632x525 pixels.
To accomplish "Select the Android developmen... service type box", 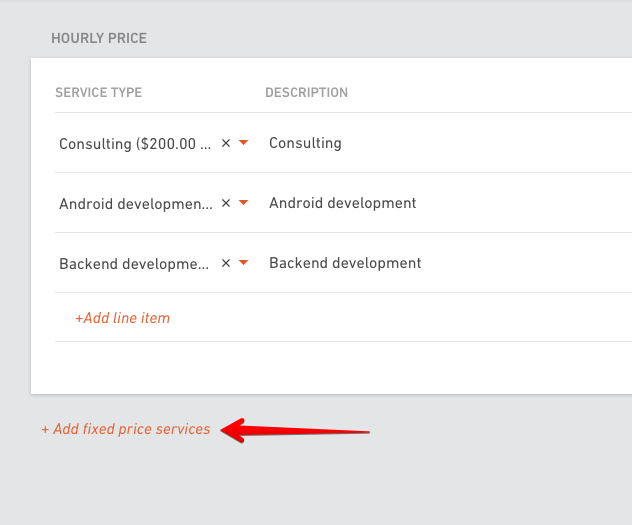I will click(154, 203).
